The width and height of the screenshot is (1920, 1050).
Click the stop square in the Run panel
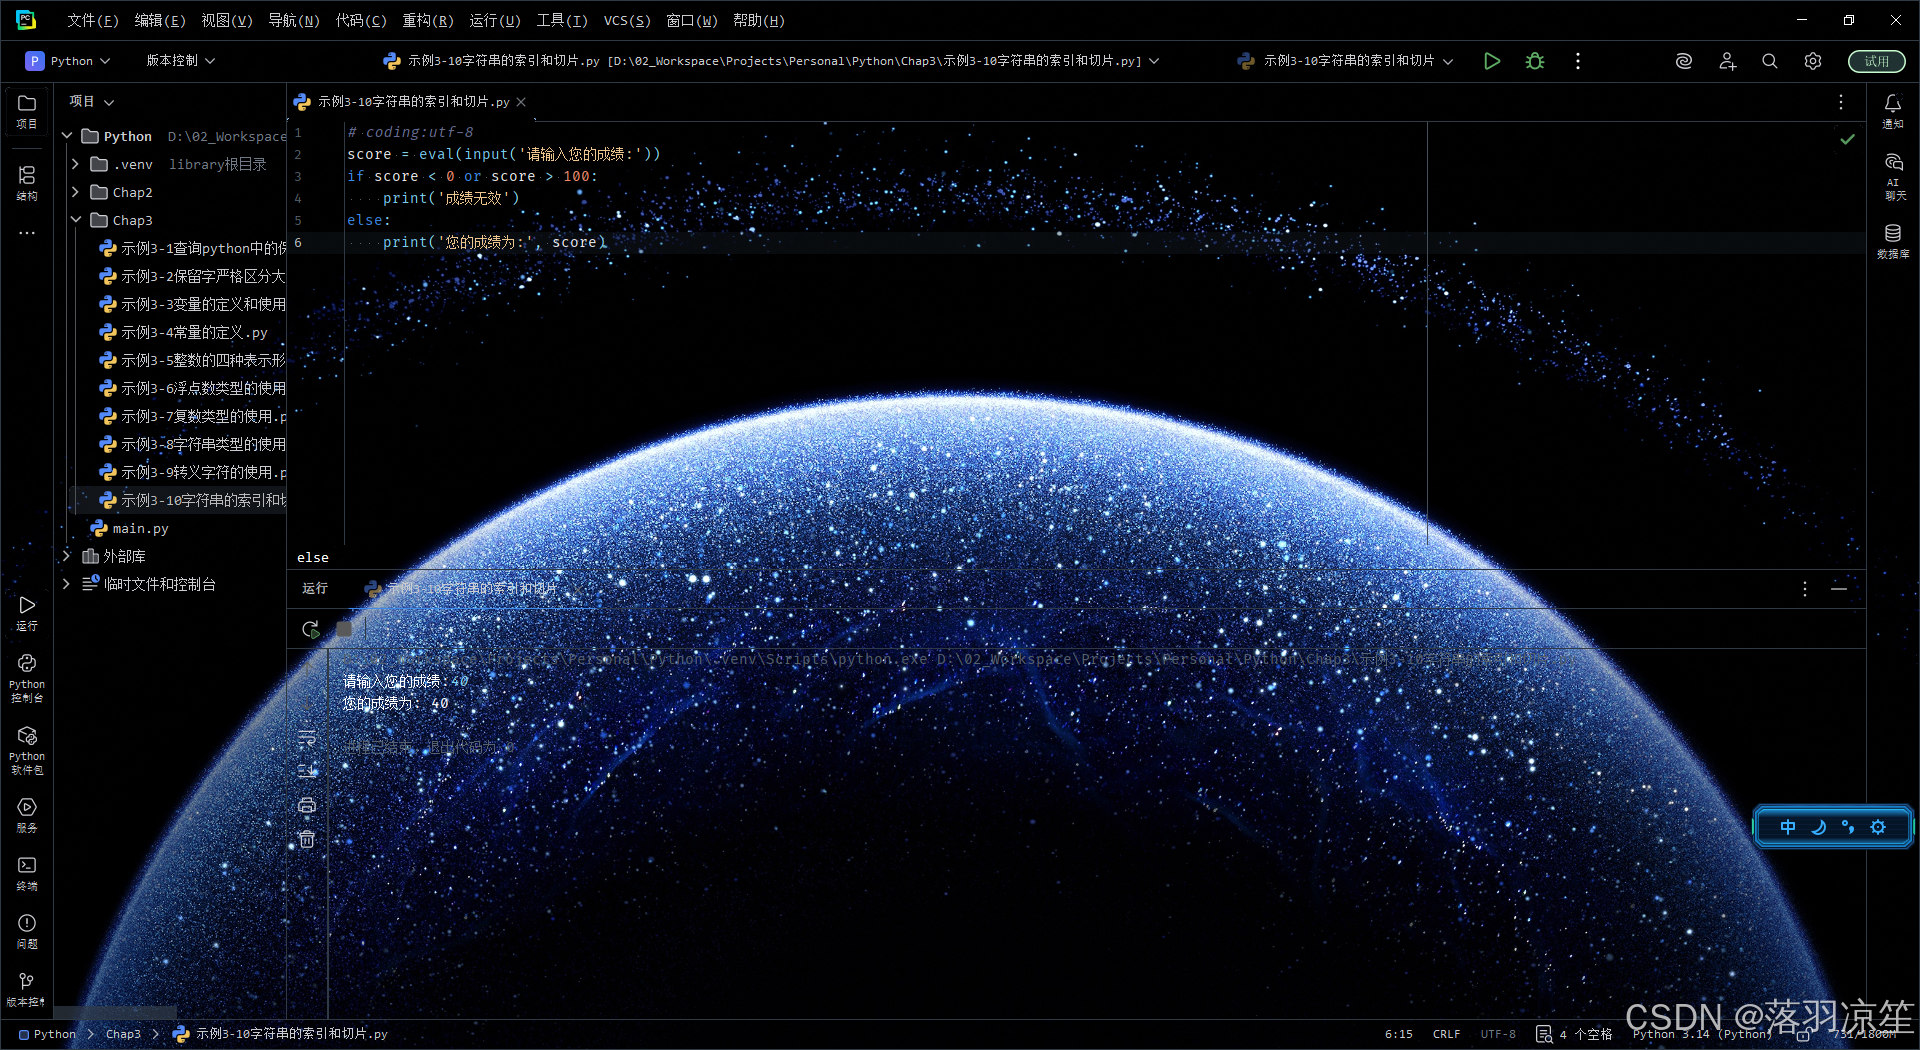tap(344, 629)
